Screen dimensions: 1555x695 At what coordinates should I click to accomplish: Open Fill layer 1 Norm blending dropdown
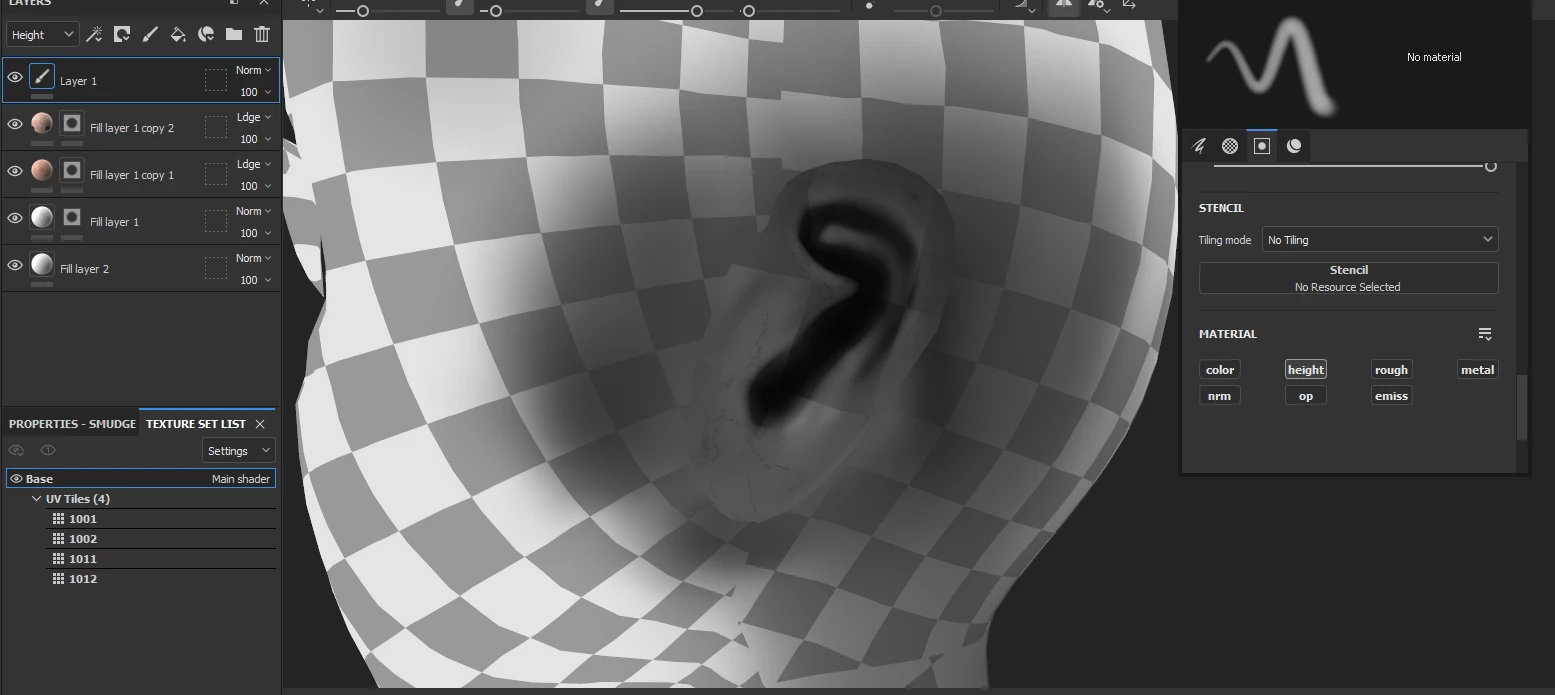click(253, 211)
